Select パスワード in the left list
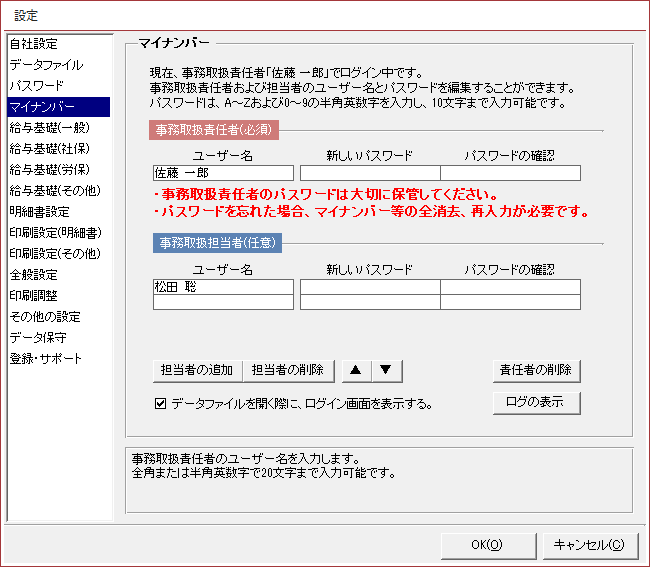Image resolution: width=650 pixels, height=567 pixels. pos(36,86)
